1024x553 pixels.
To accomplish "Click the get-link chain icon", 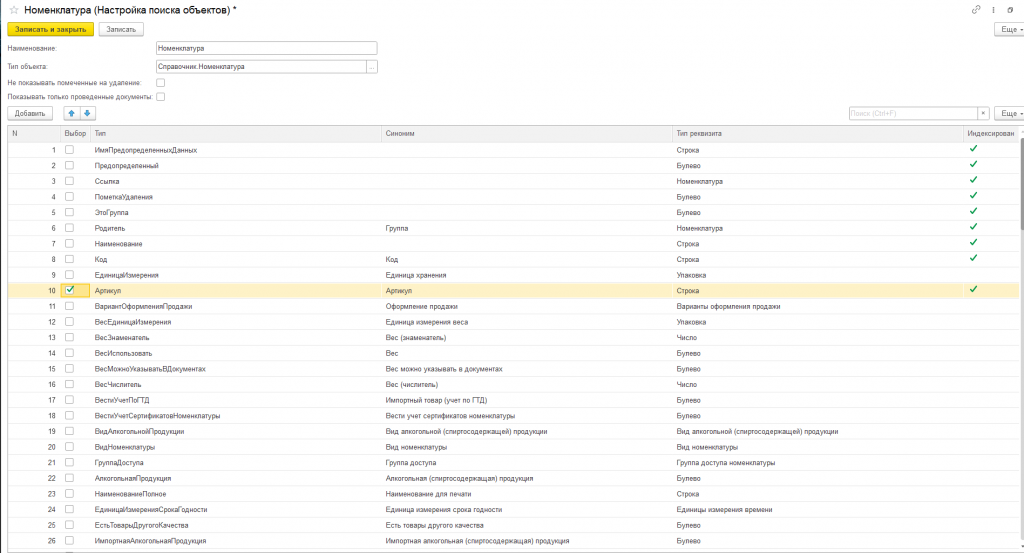I will (976, 9).
